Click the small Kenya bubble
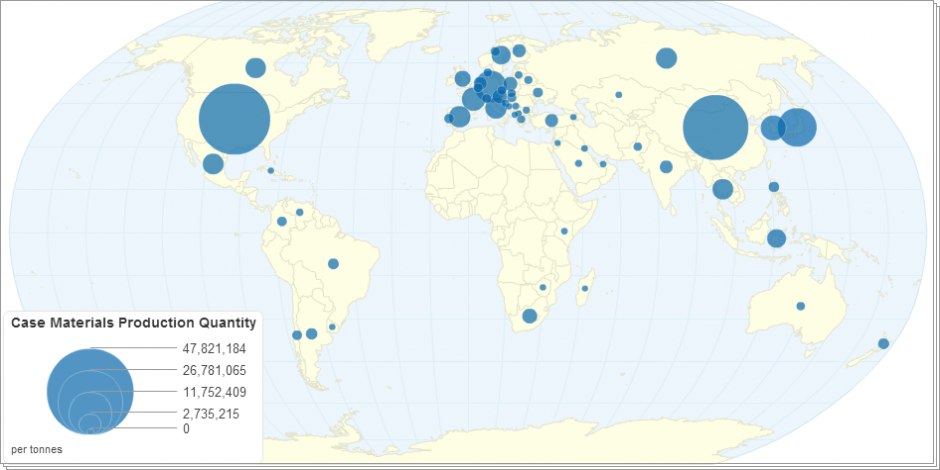This screenshot has height=470, width=940. (x=564, y=231)
